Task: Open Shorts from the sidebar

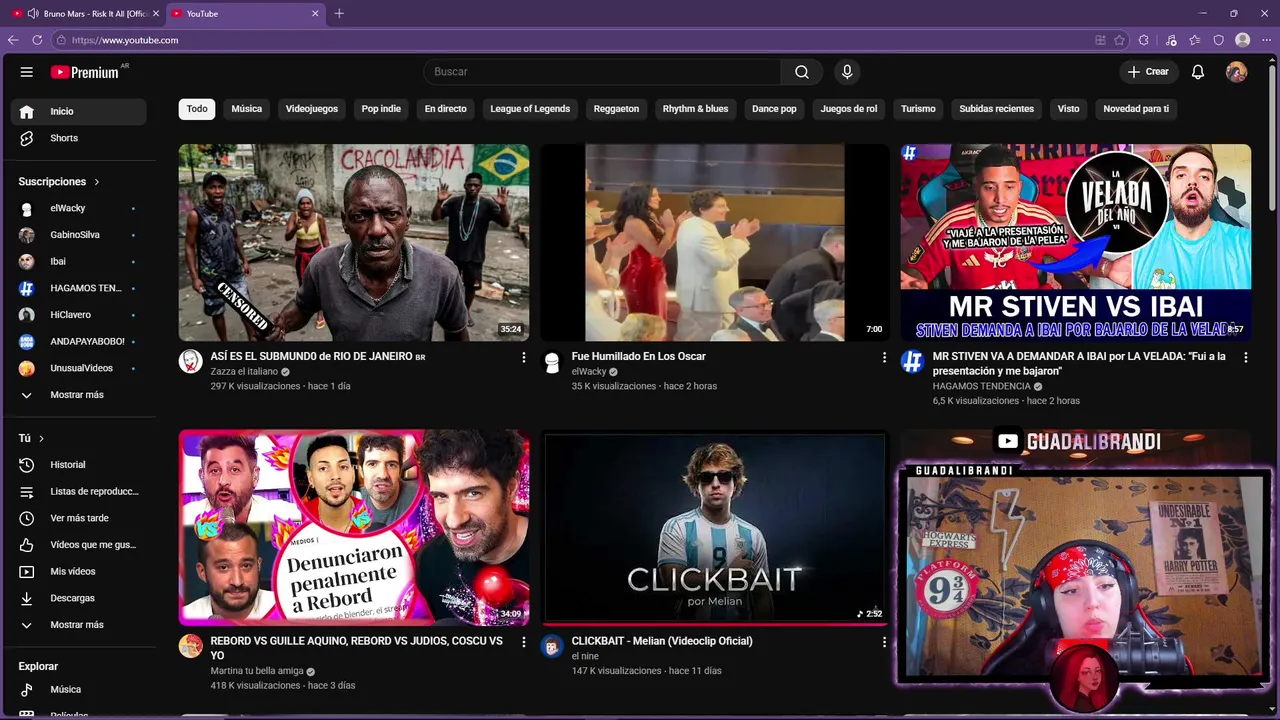Action: [79, 138]
